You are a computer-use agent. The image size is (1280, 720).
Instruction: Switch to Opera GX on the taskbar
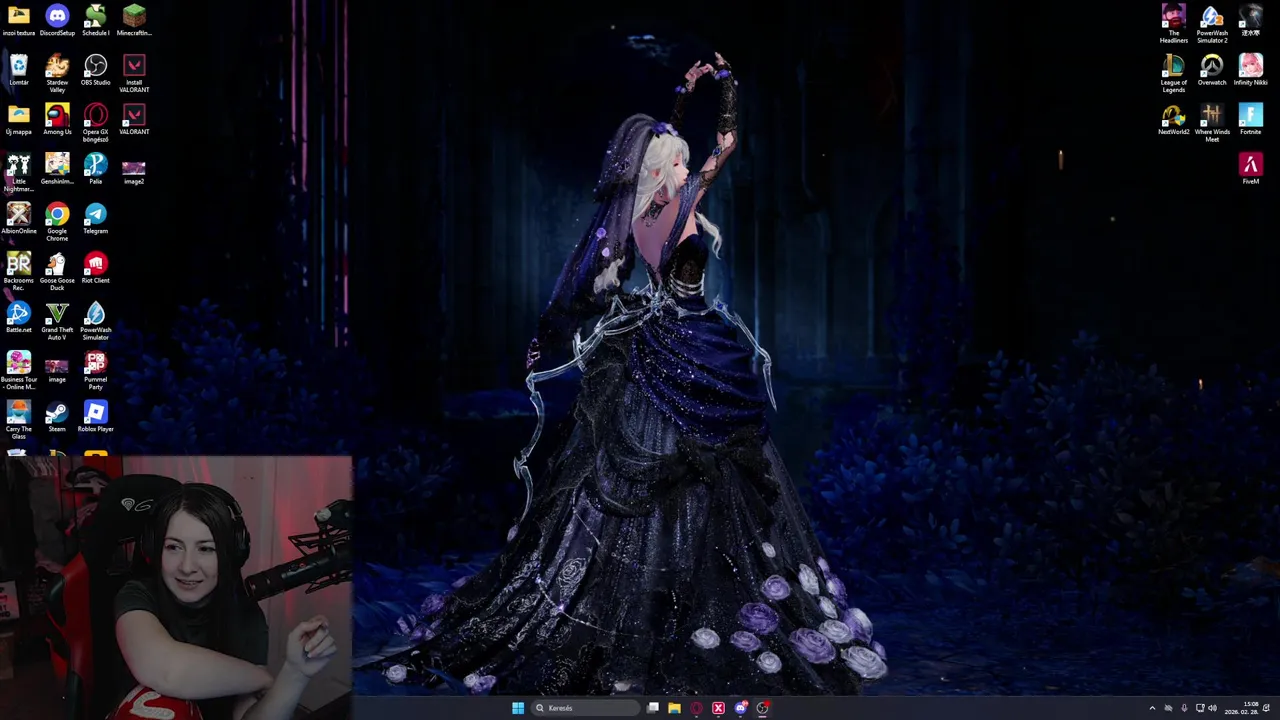[x=696, y=708]
